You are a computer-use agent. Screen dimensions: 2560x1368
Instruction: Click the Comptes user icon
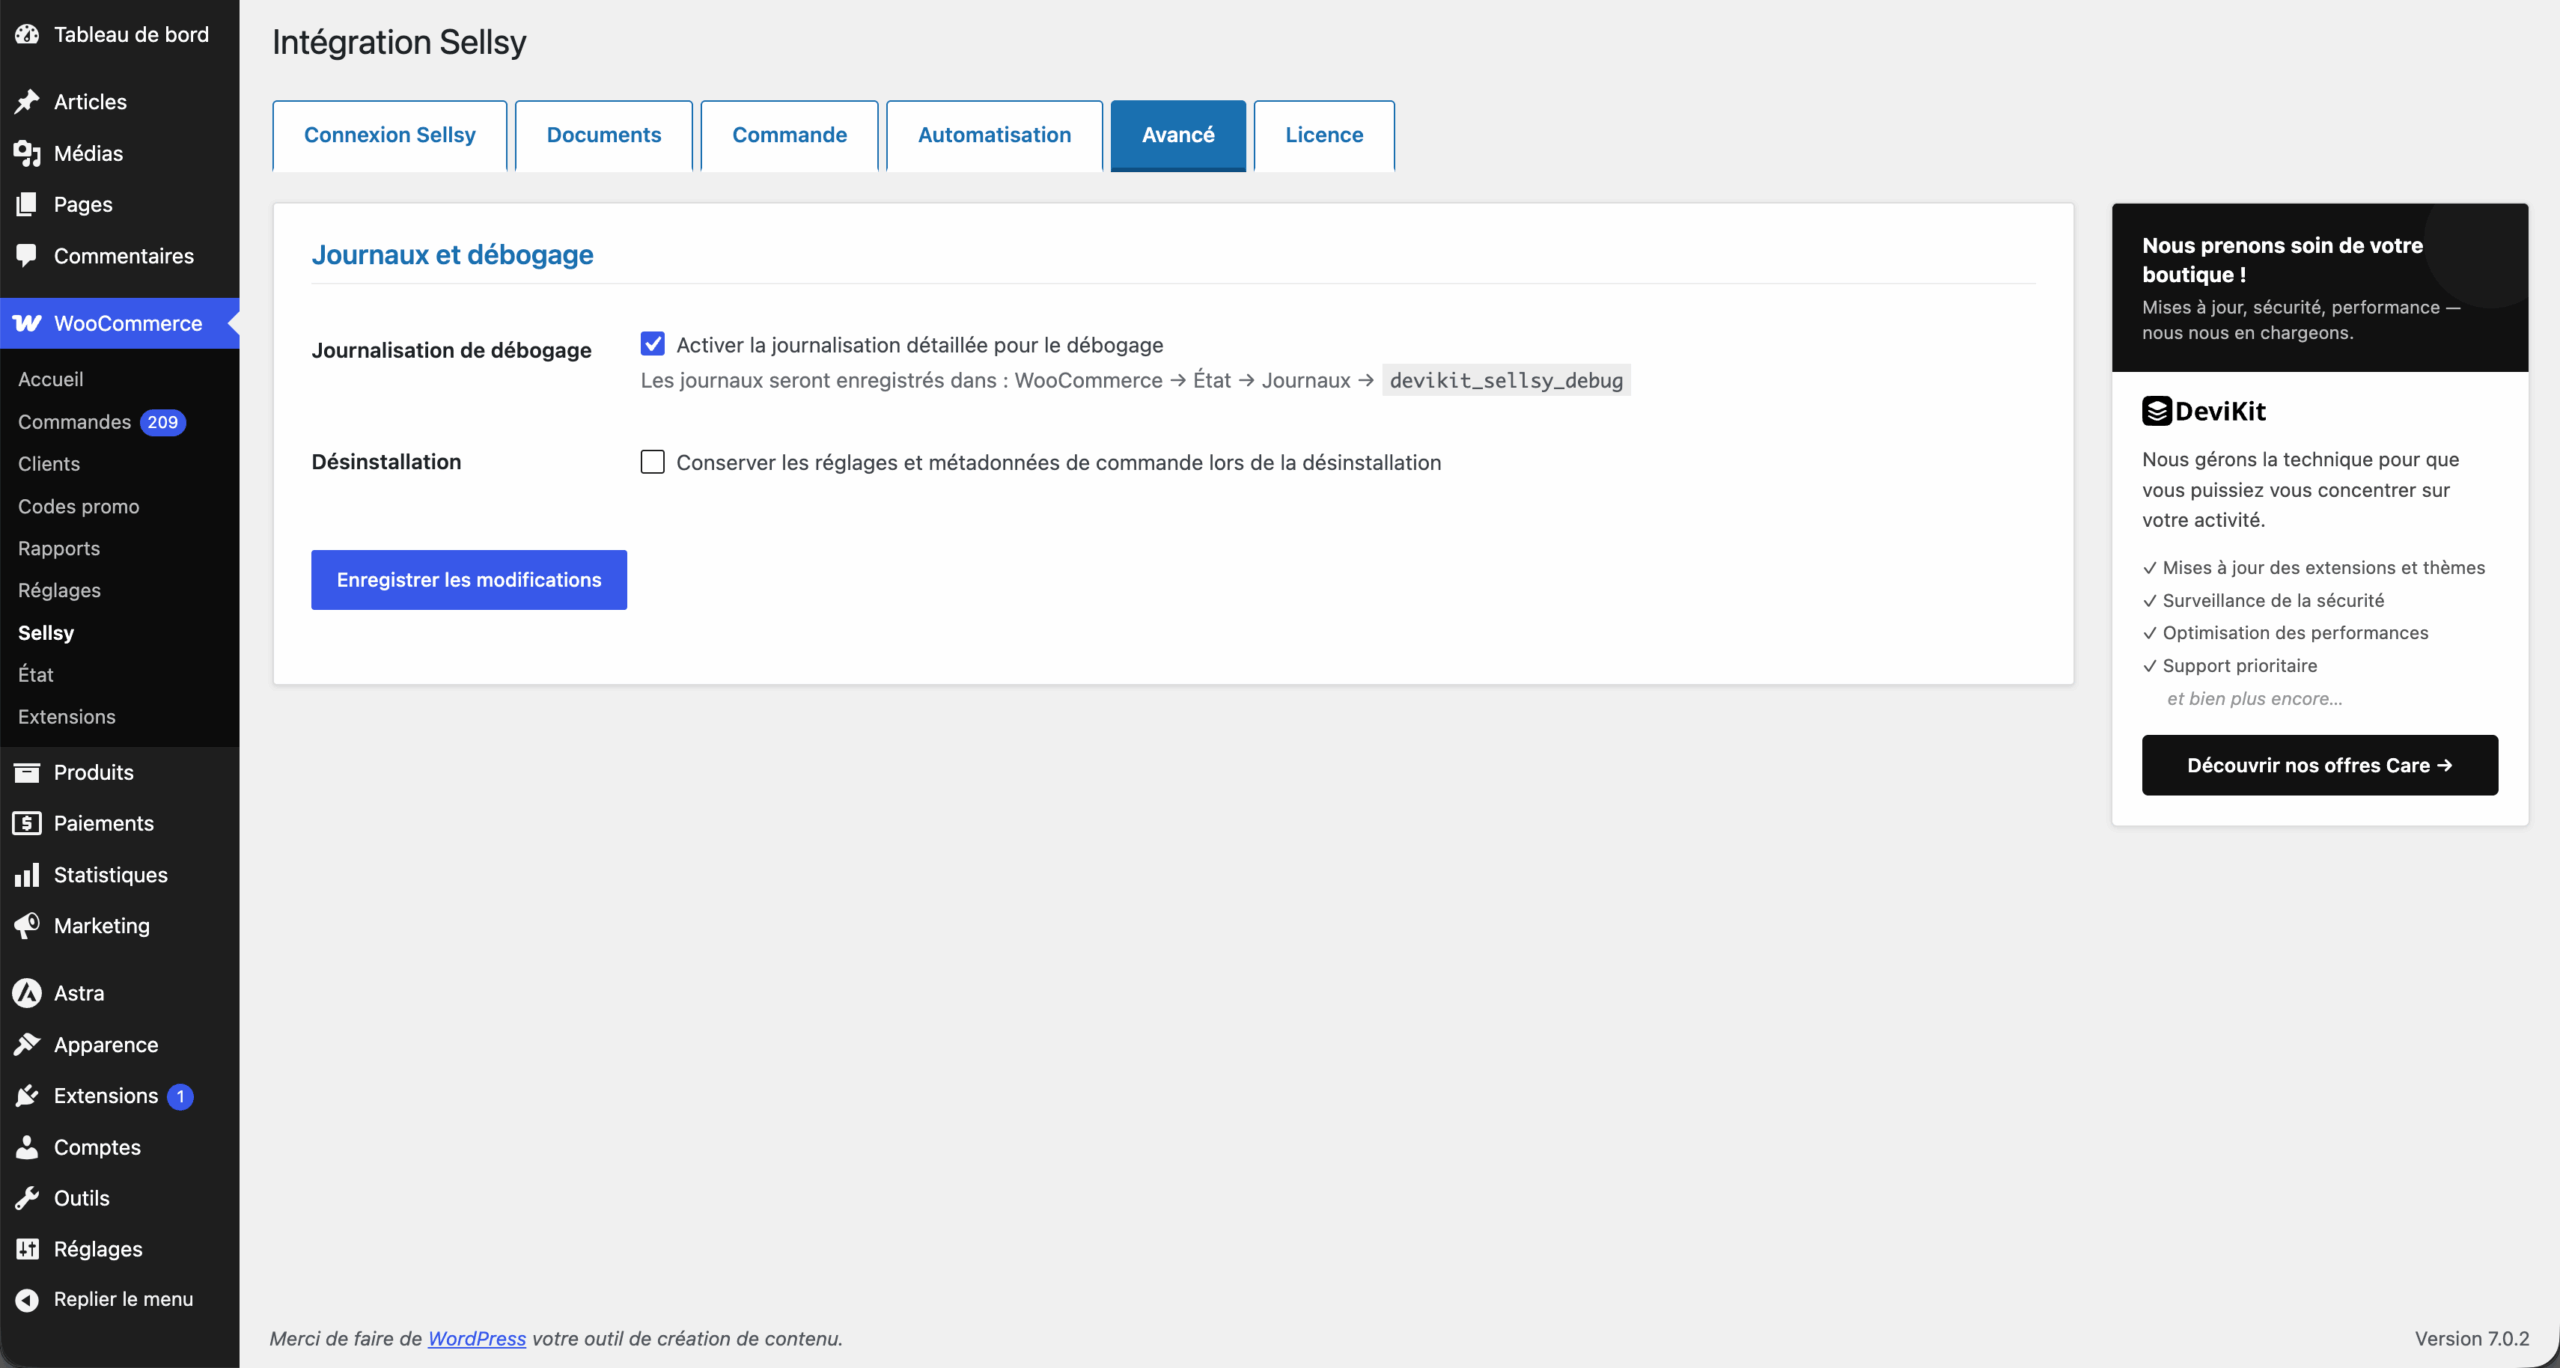coord(27,1147)
